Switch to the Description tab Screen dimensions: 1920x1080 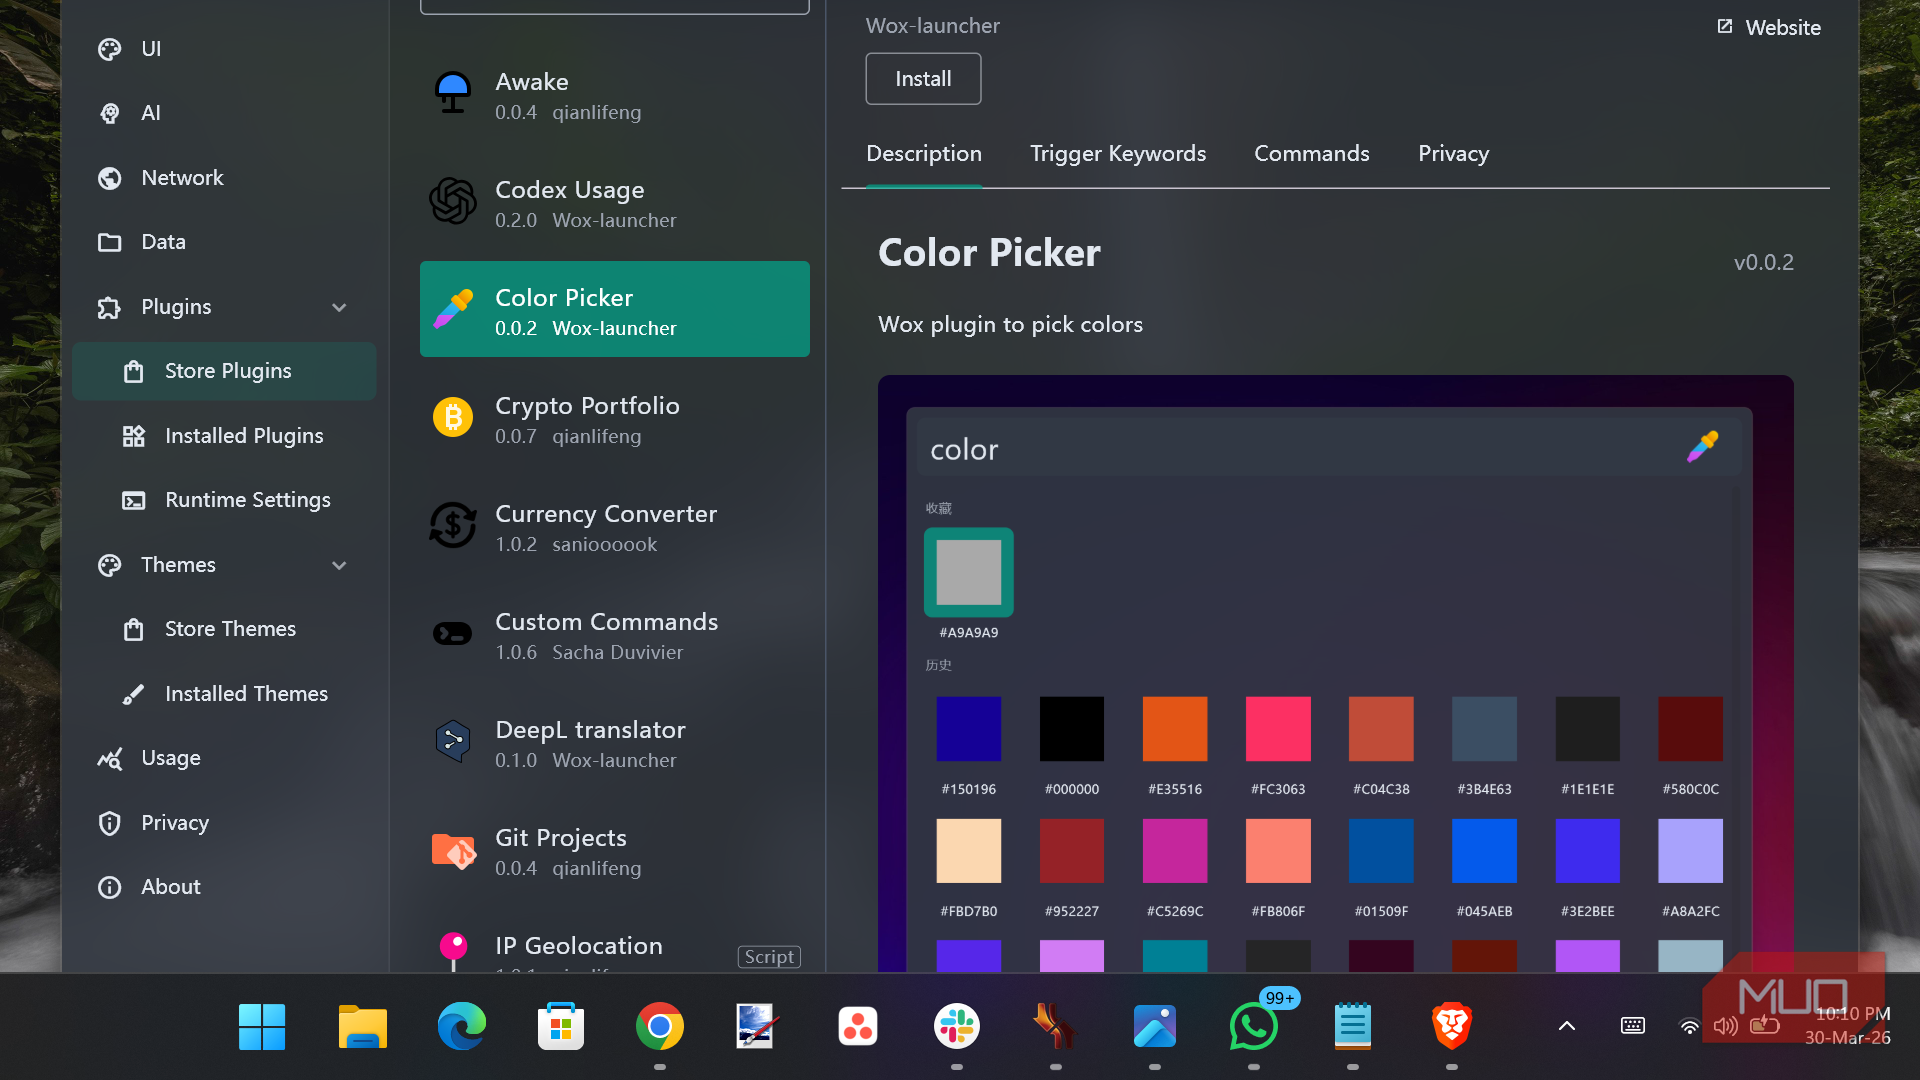(924, 154)
